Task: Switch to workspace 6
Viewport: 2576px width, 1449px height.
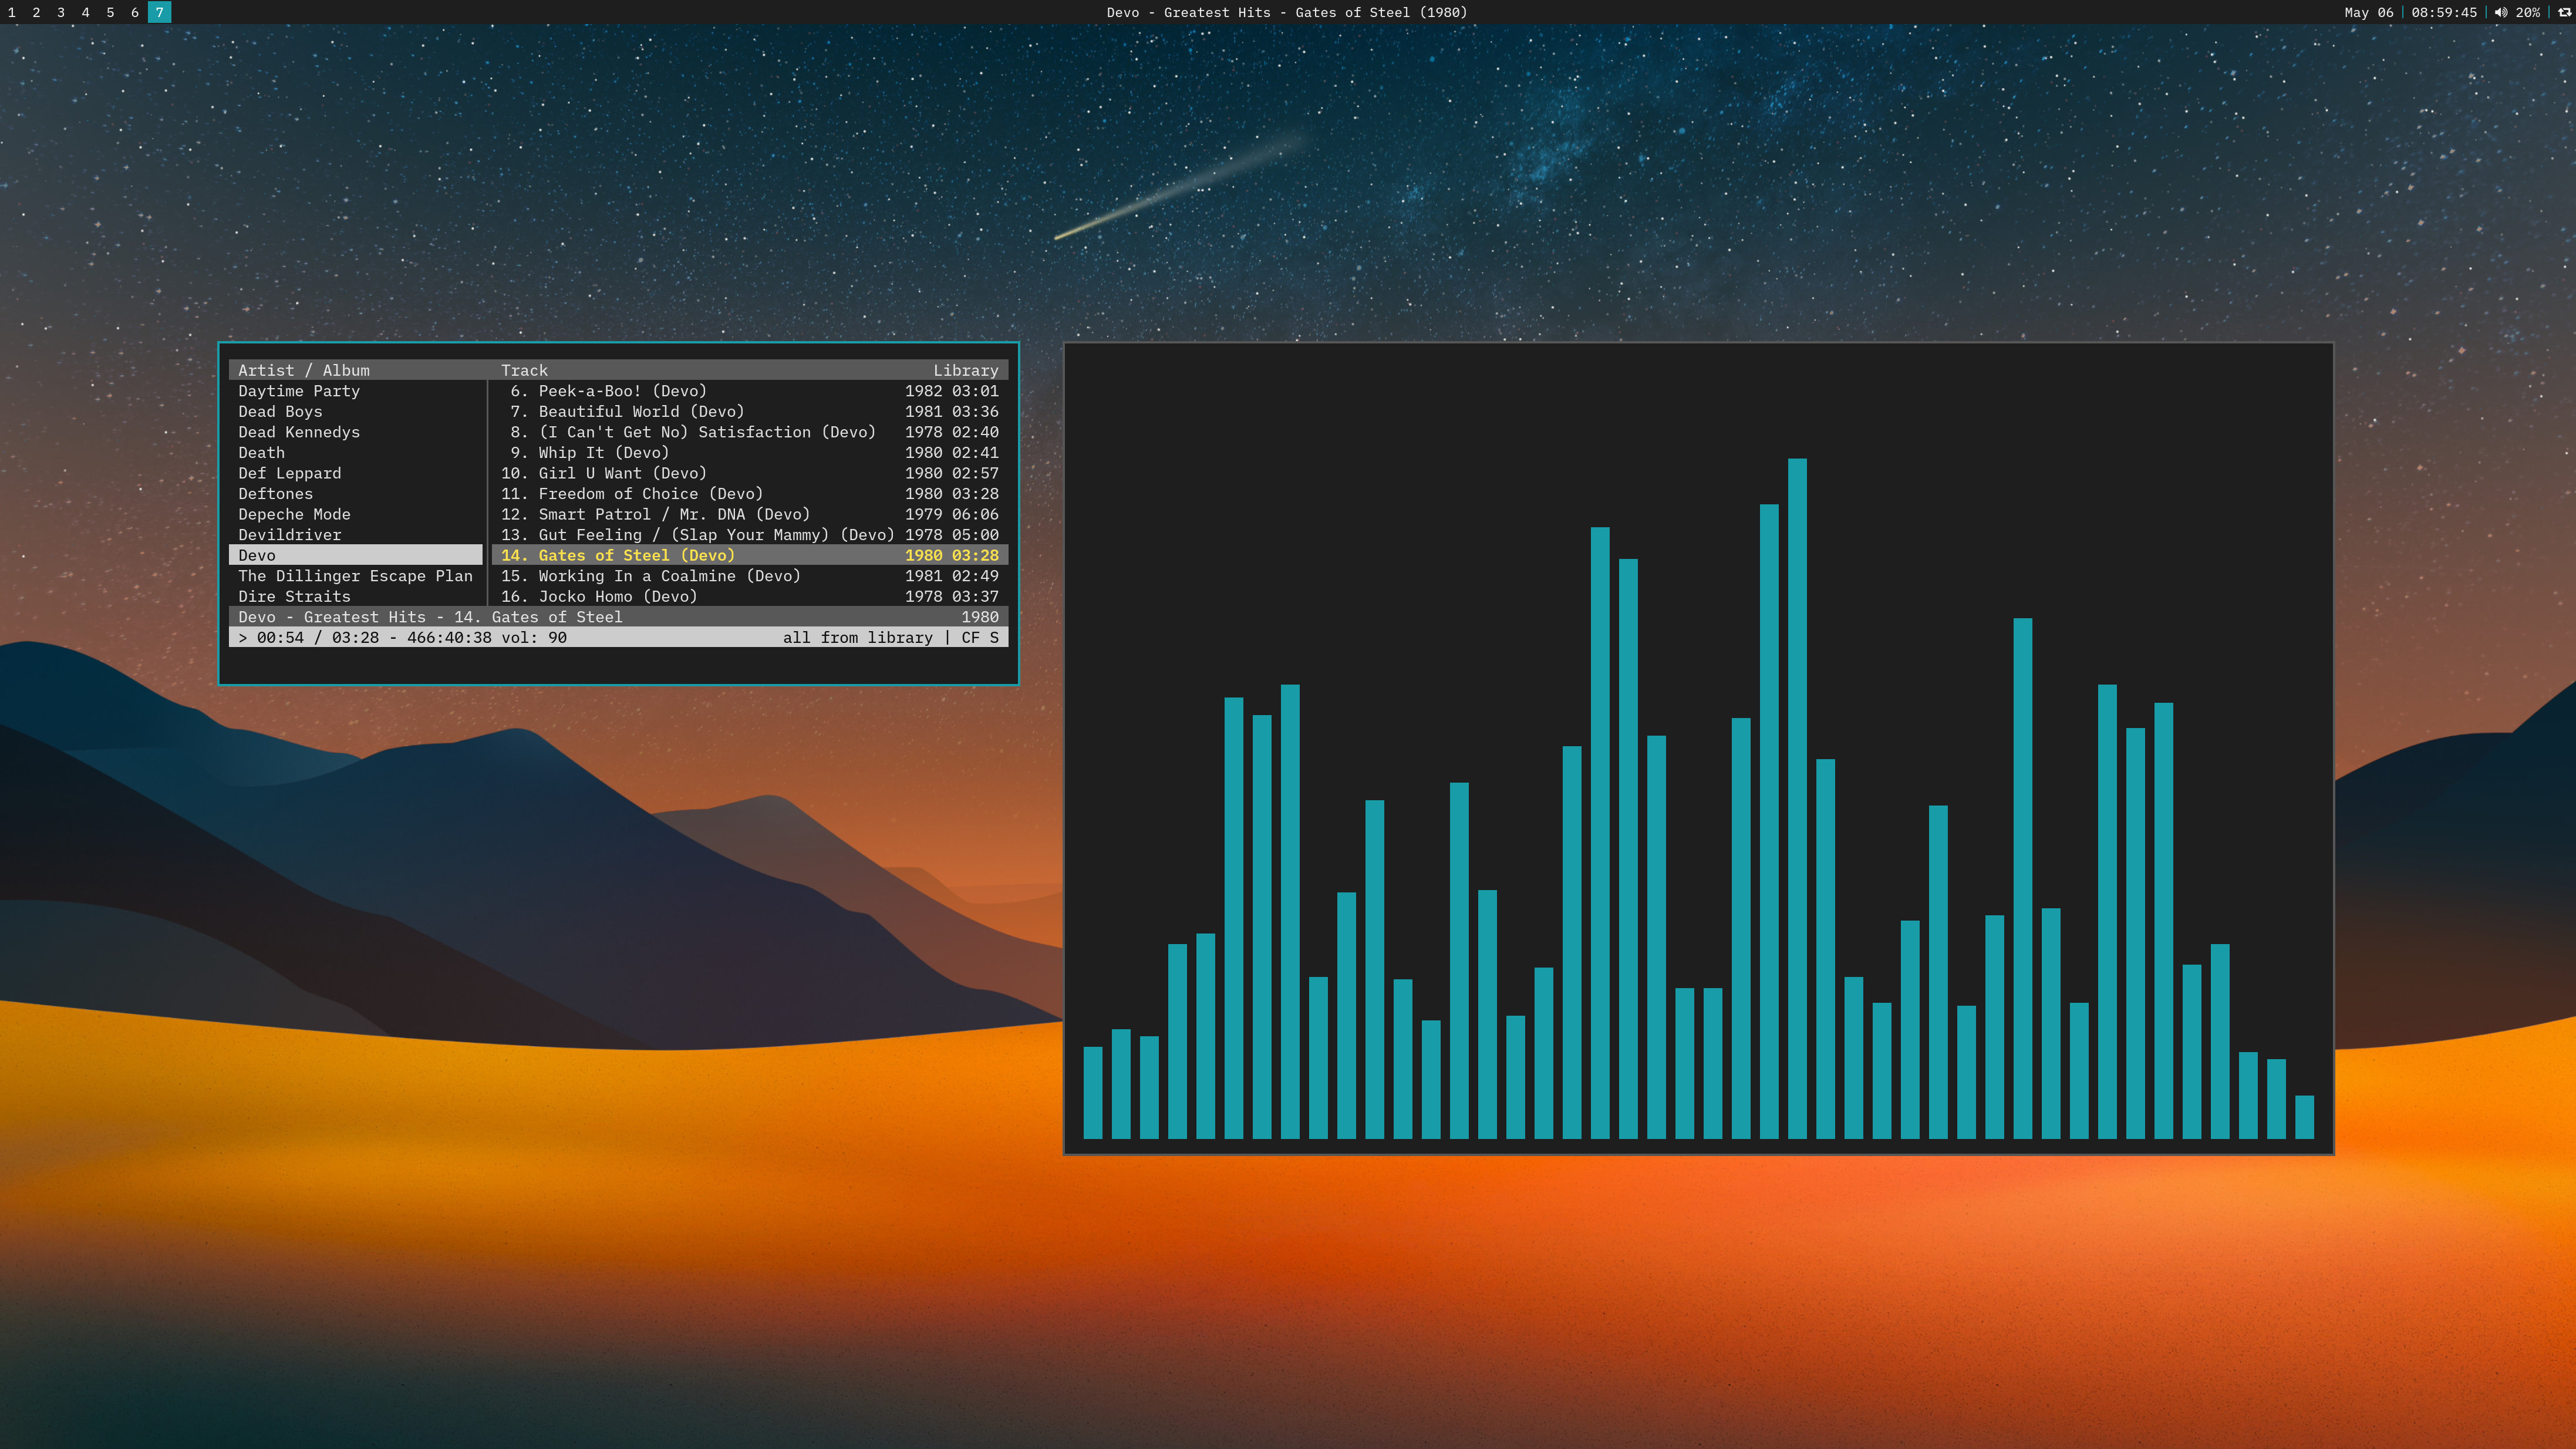Action: click(x=135, y=12)
